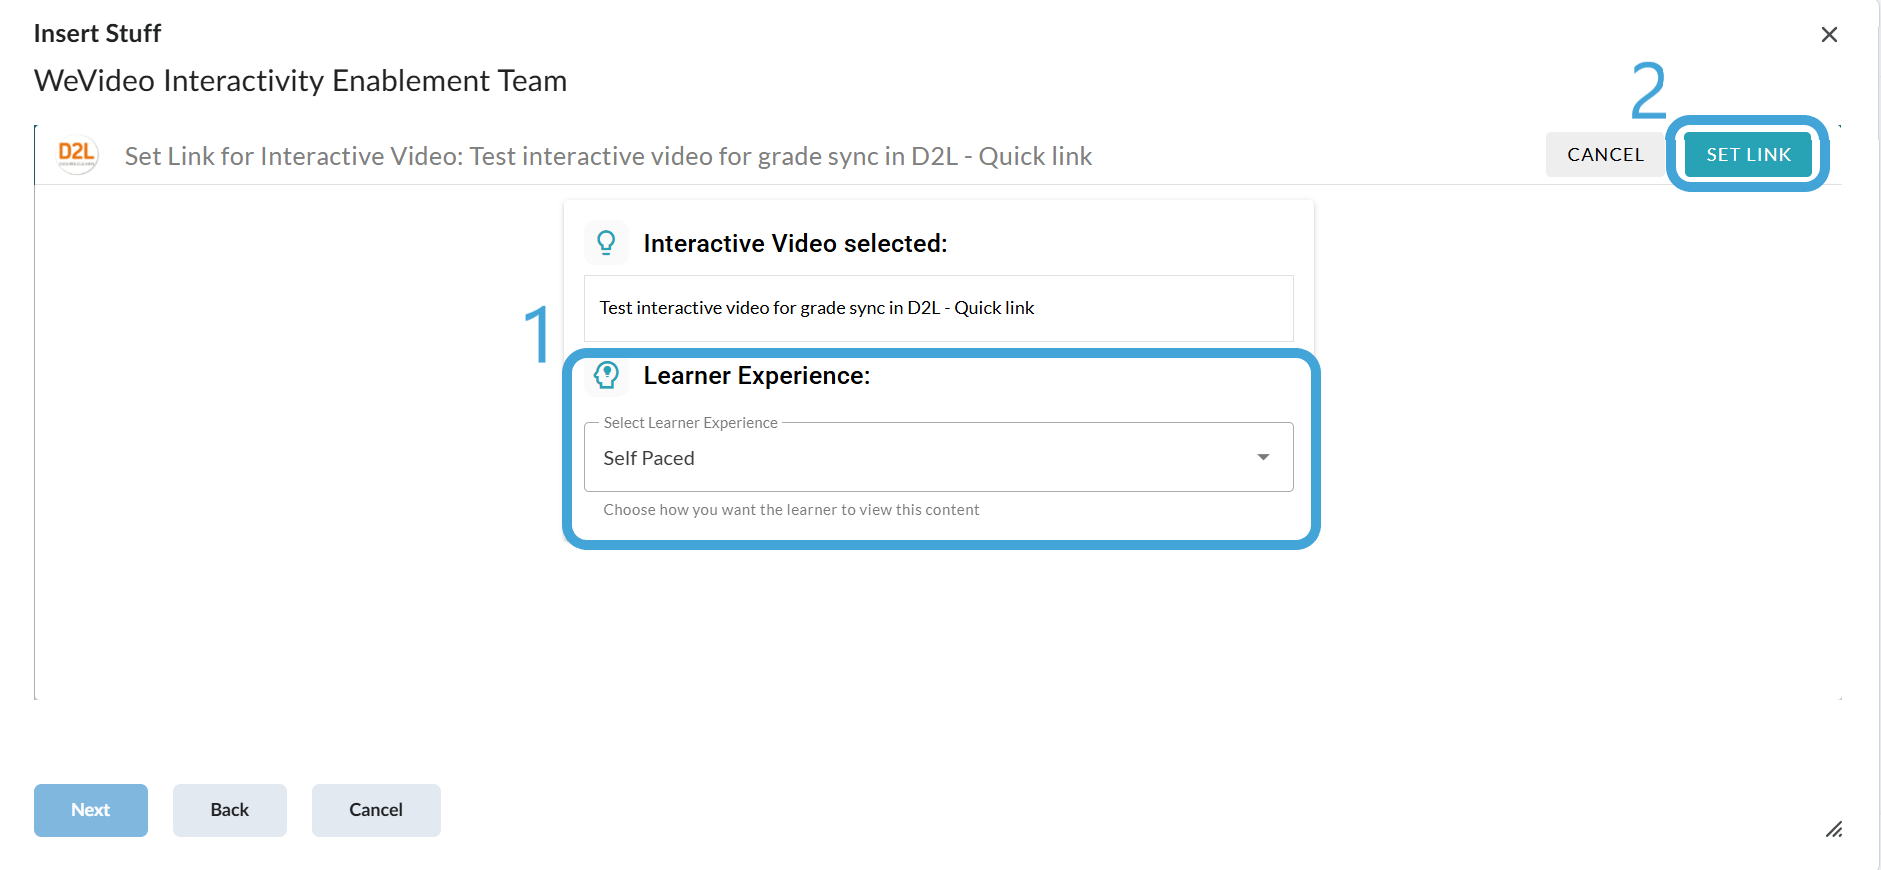Click the Set Link for Interactive Video title
The height and width of the screenshot is (870, 1881).
608,156
